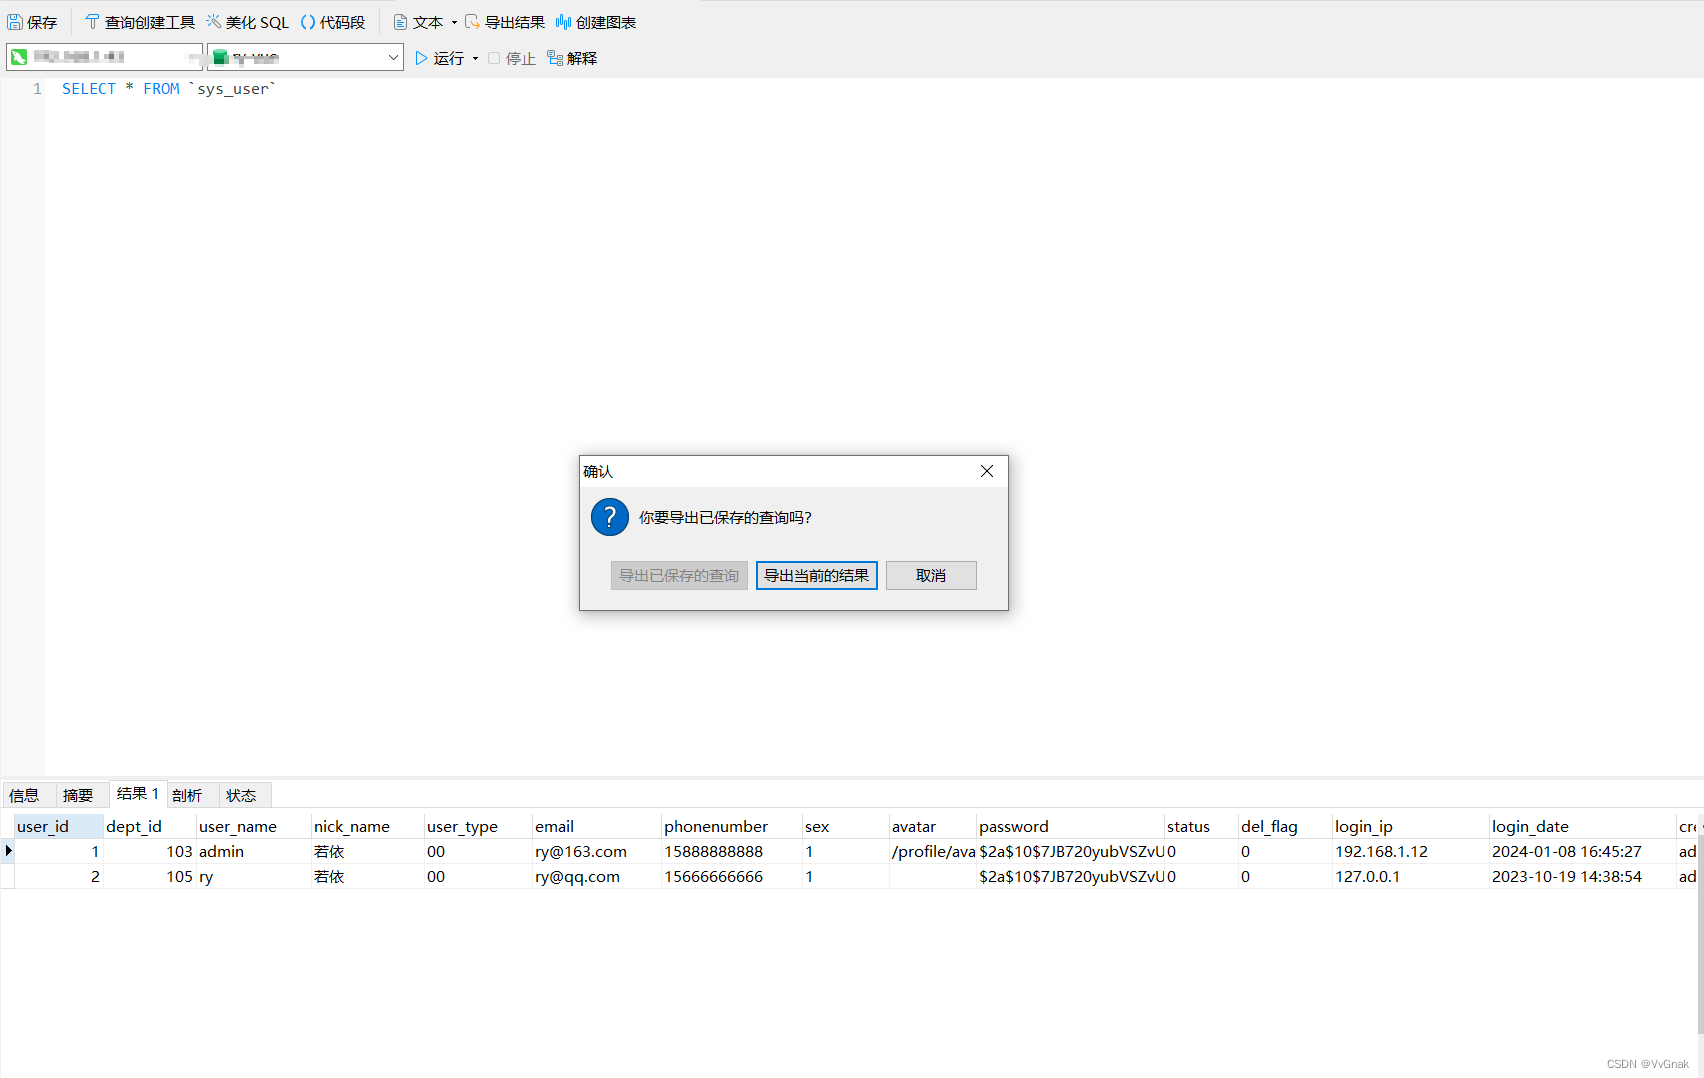Select login_date 2024-01-08 16:45:27 cell
The image size is (1704, 1078).
[x=1582, y=851]
